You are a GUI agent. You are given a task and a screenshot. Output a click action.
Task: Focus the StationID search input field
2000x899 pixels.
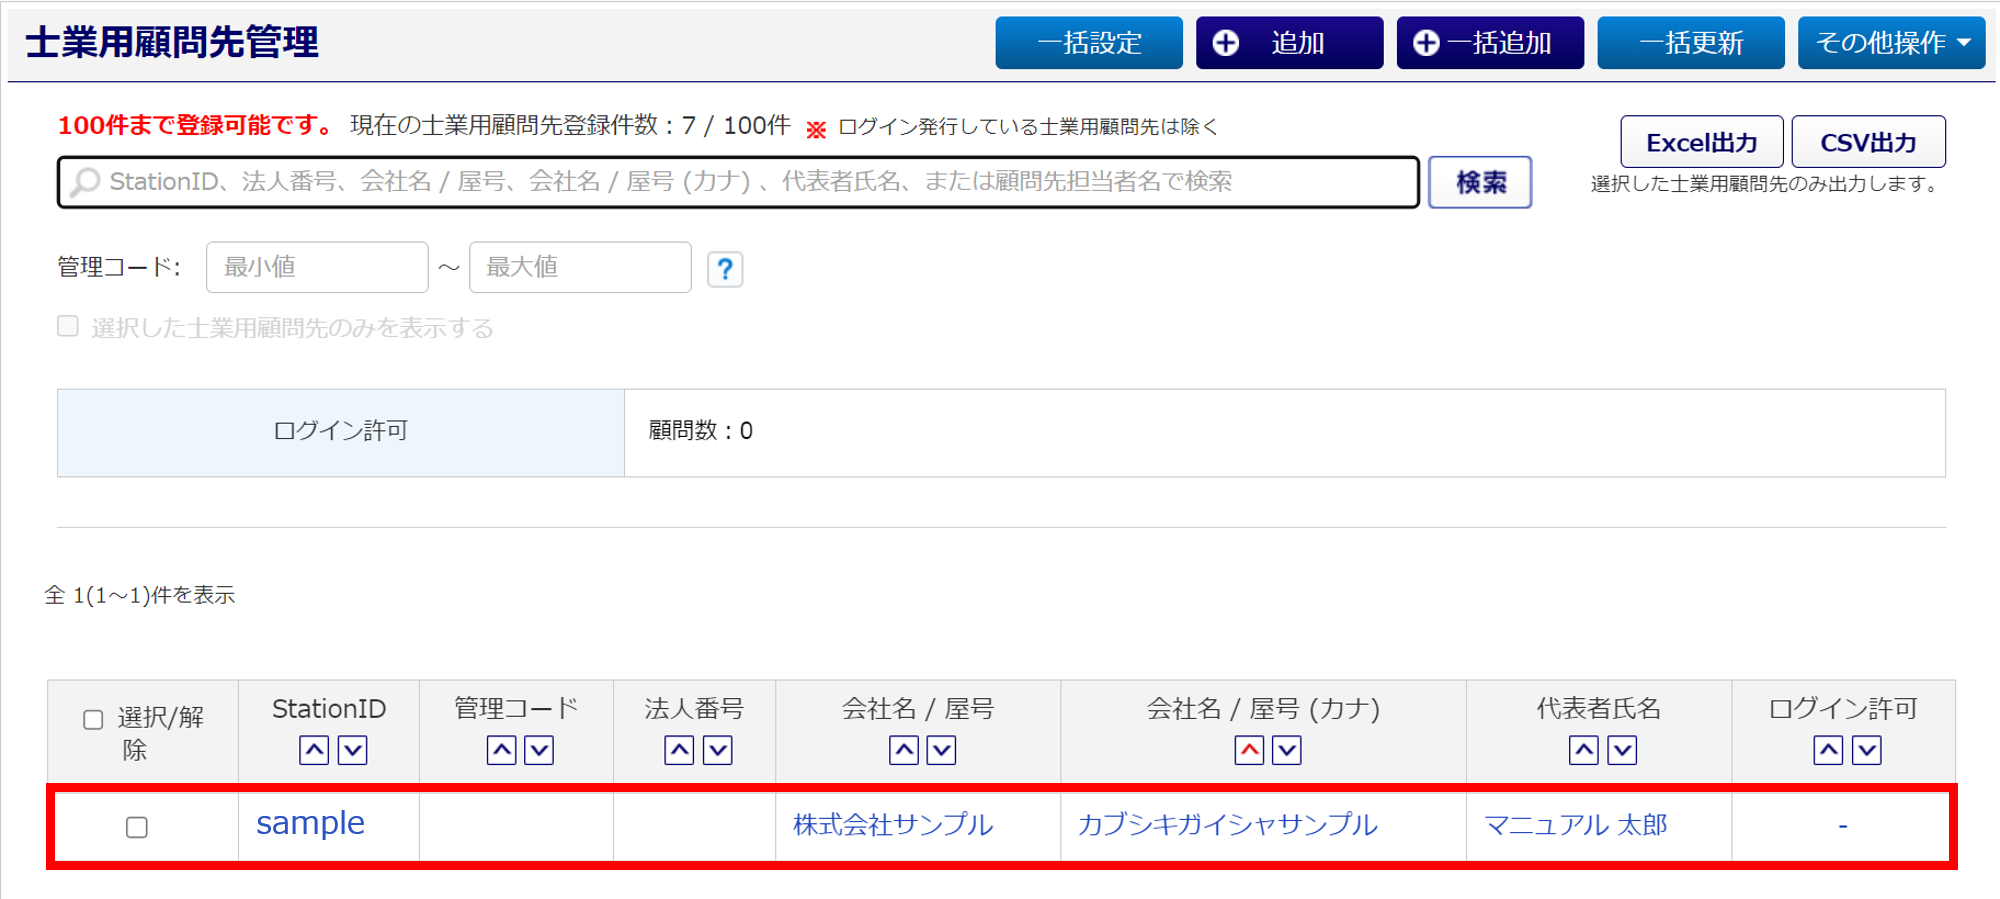coord(738,182)
